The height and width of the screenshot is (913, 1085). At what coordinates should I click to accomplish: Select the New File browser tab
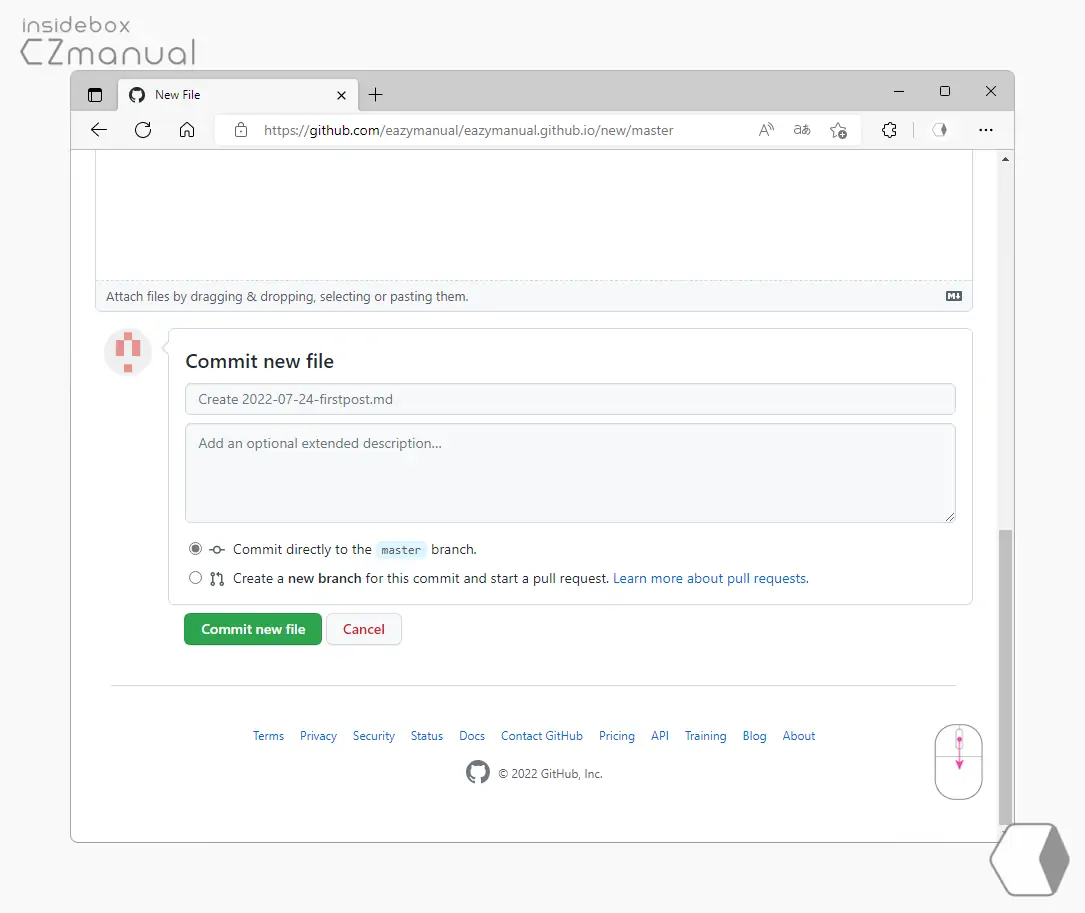pos(237,95)
